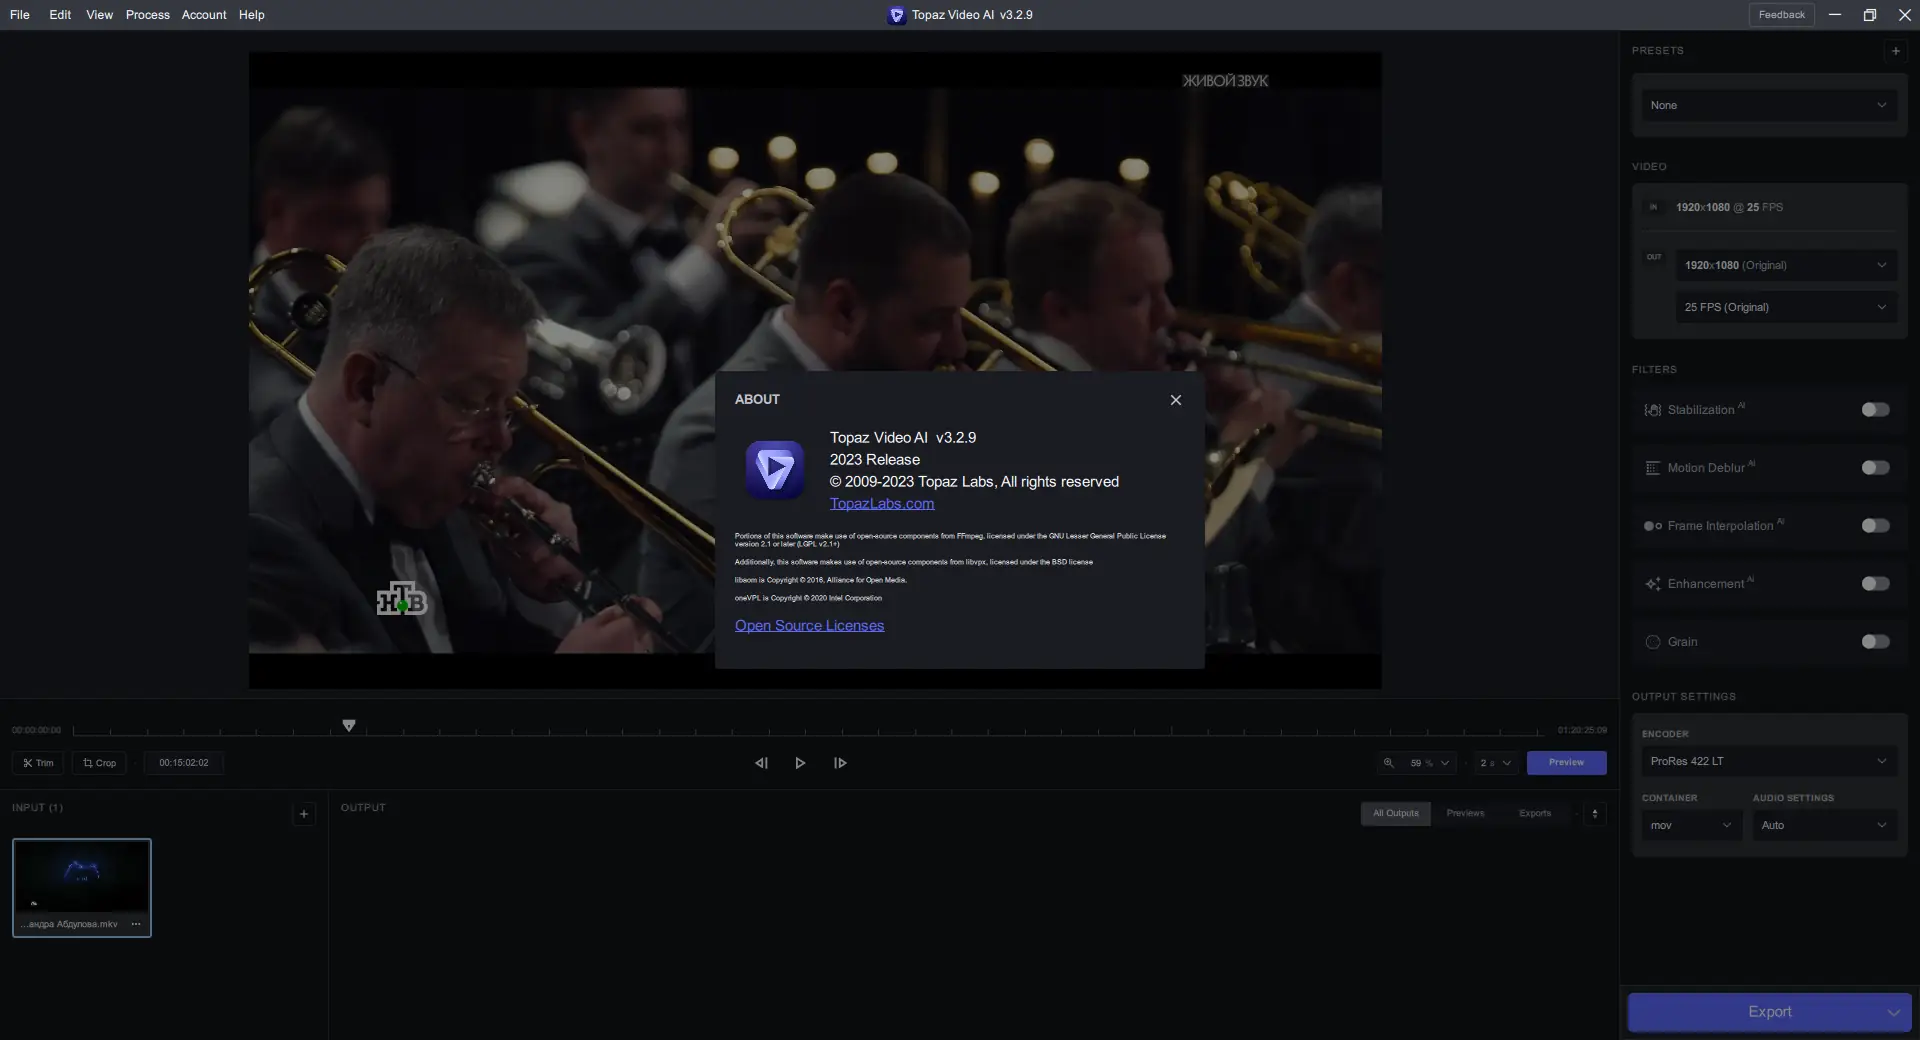Click the output sort arrows icon
Screen dimensions: 1920x1040
coord(1595,814)
